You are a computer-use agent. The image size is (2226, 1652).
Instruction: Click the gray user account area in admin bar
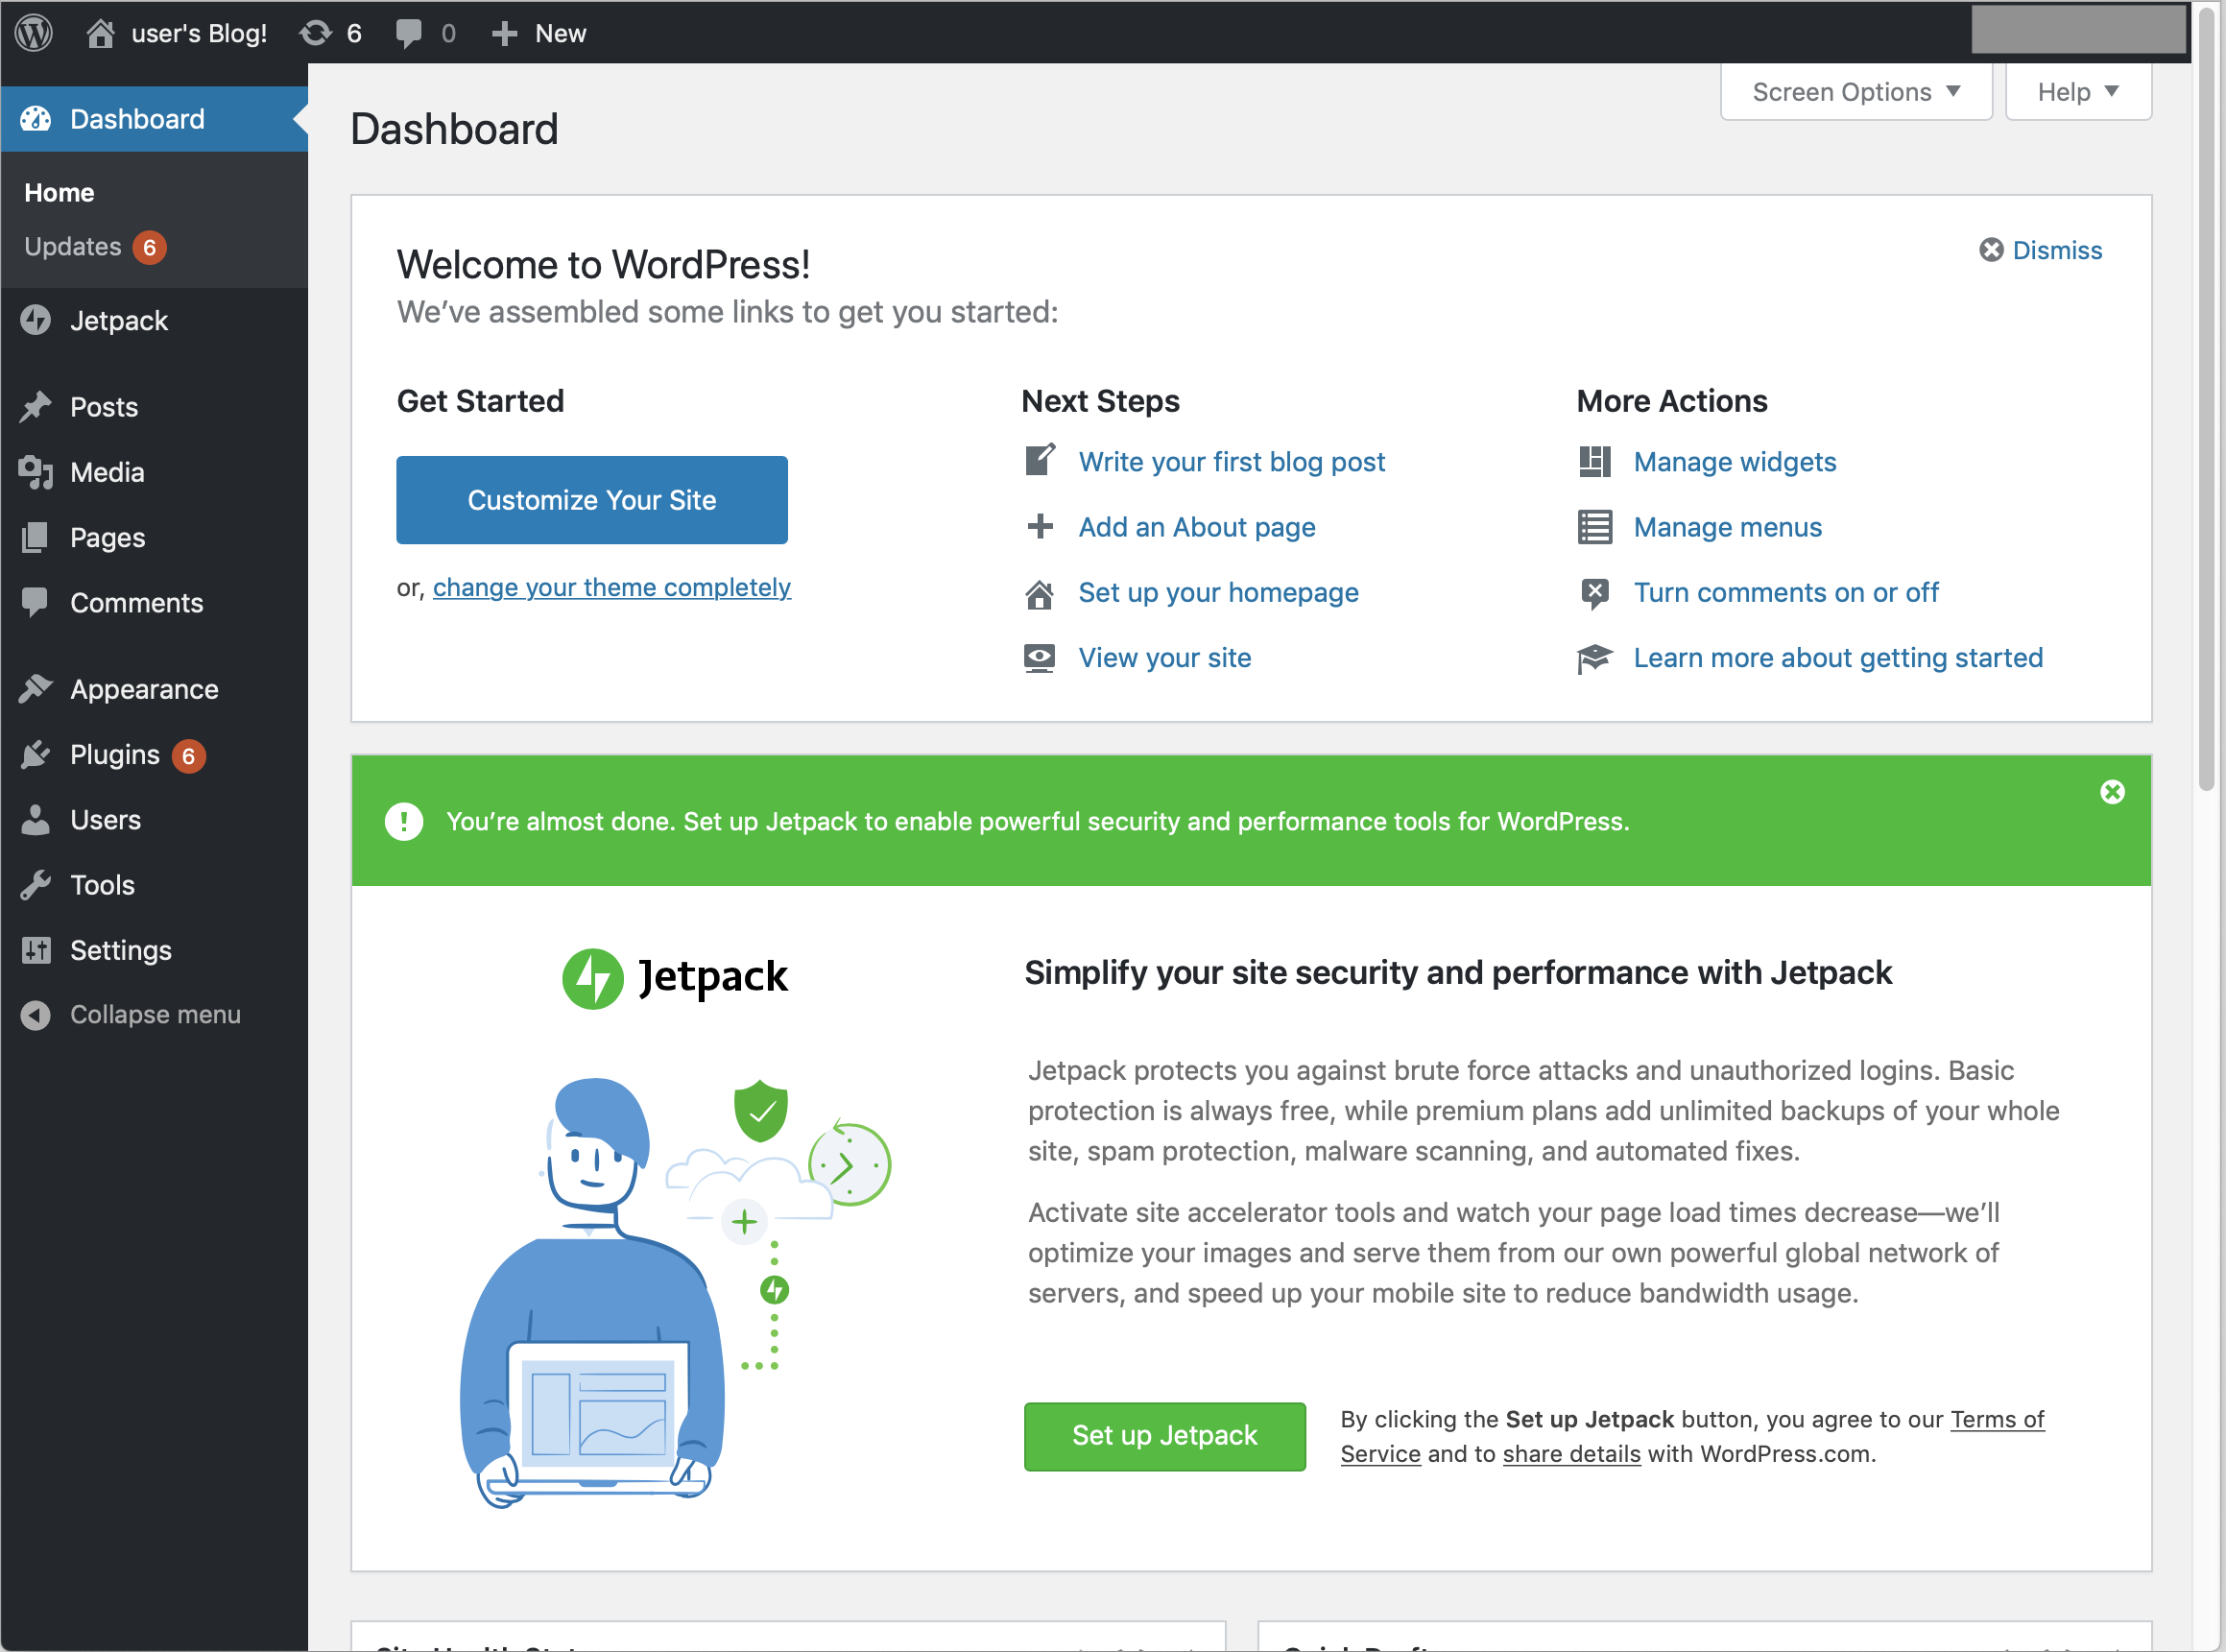(x=2078, y=29)
